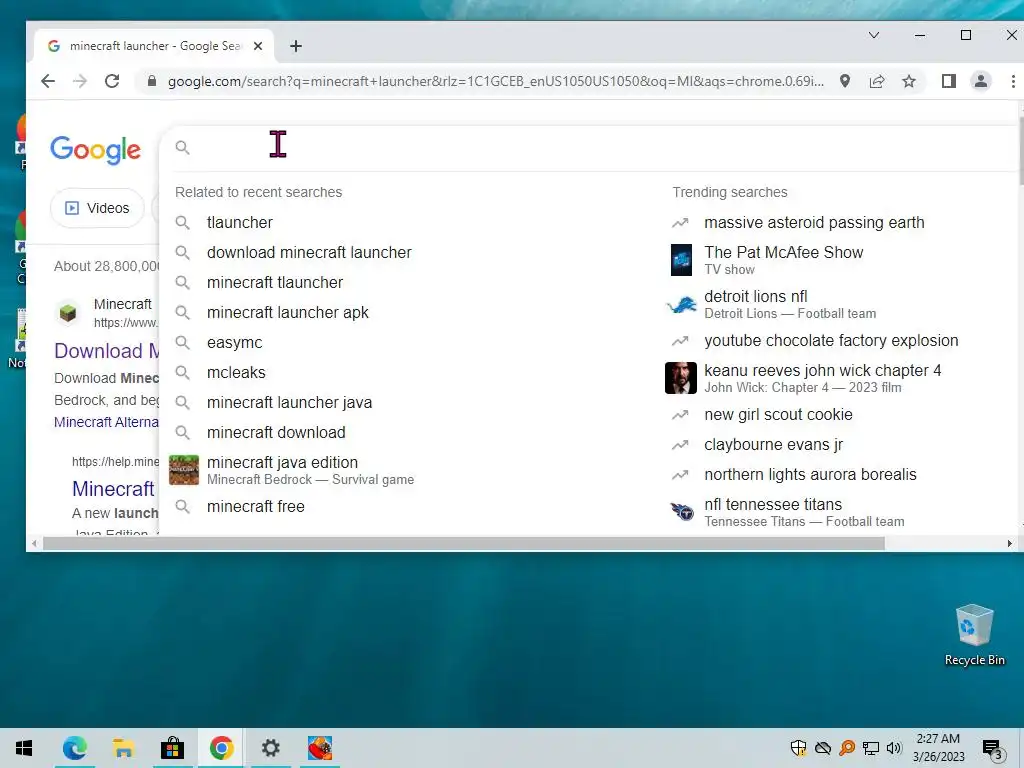Click the volume speaker tray icon

pyautogui.click(x=894, y=748)
